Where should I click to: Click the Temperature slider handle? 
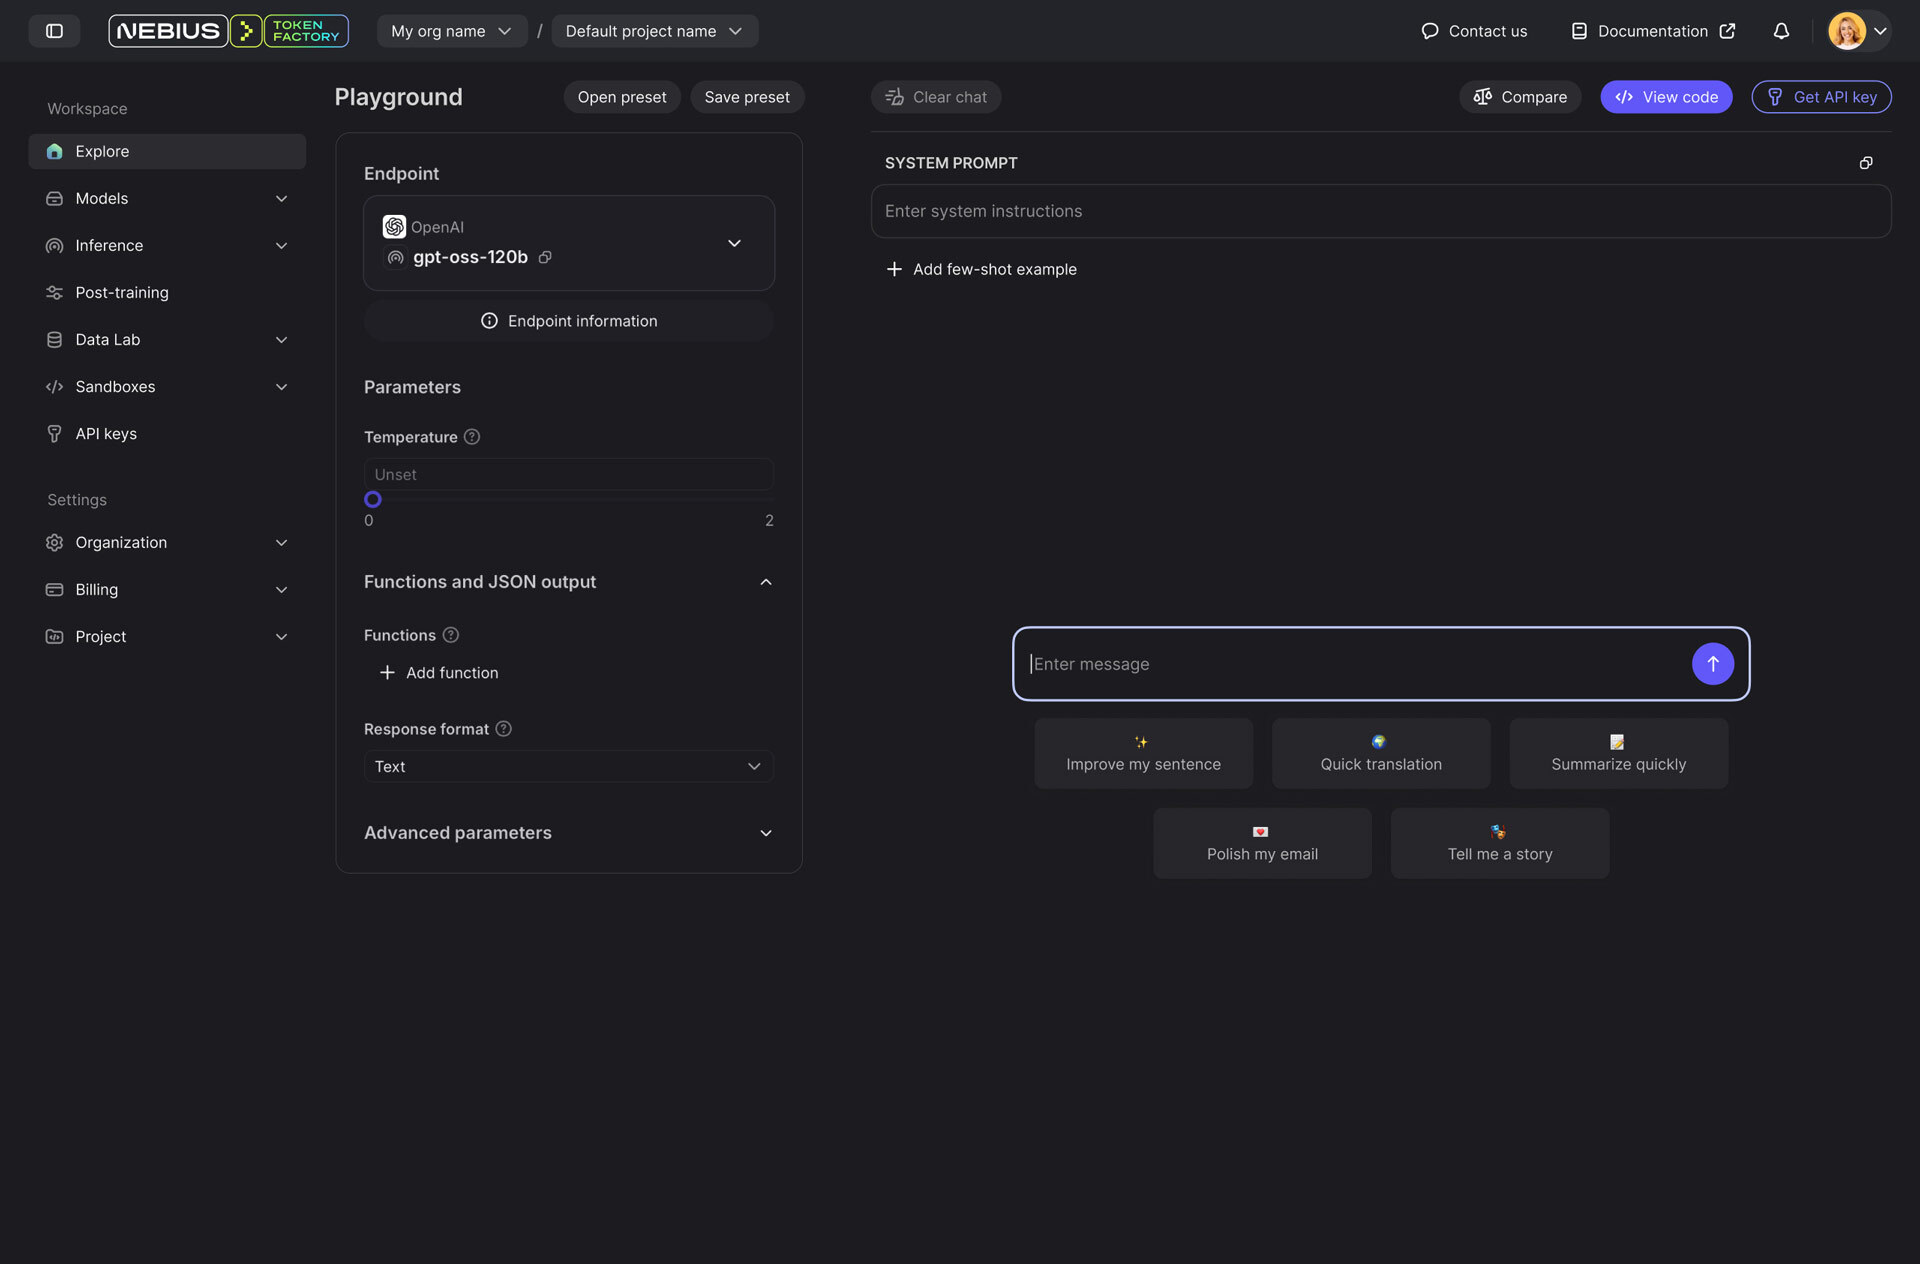373,499
